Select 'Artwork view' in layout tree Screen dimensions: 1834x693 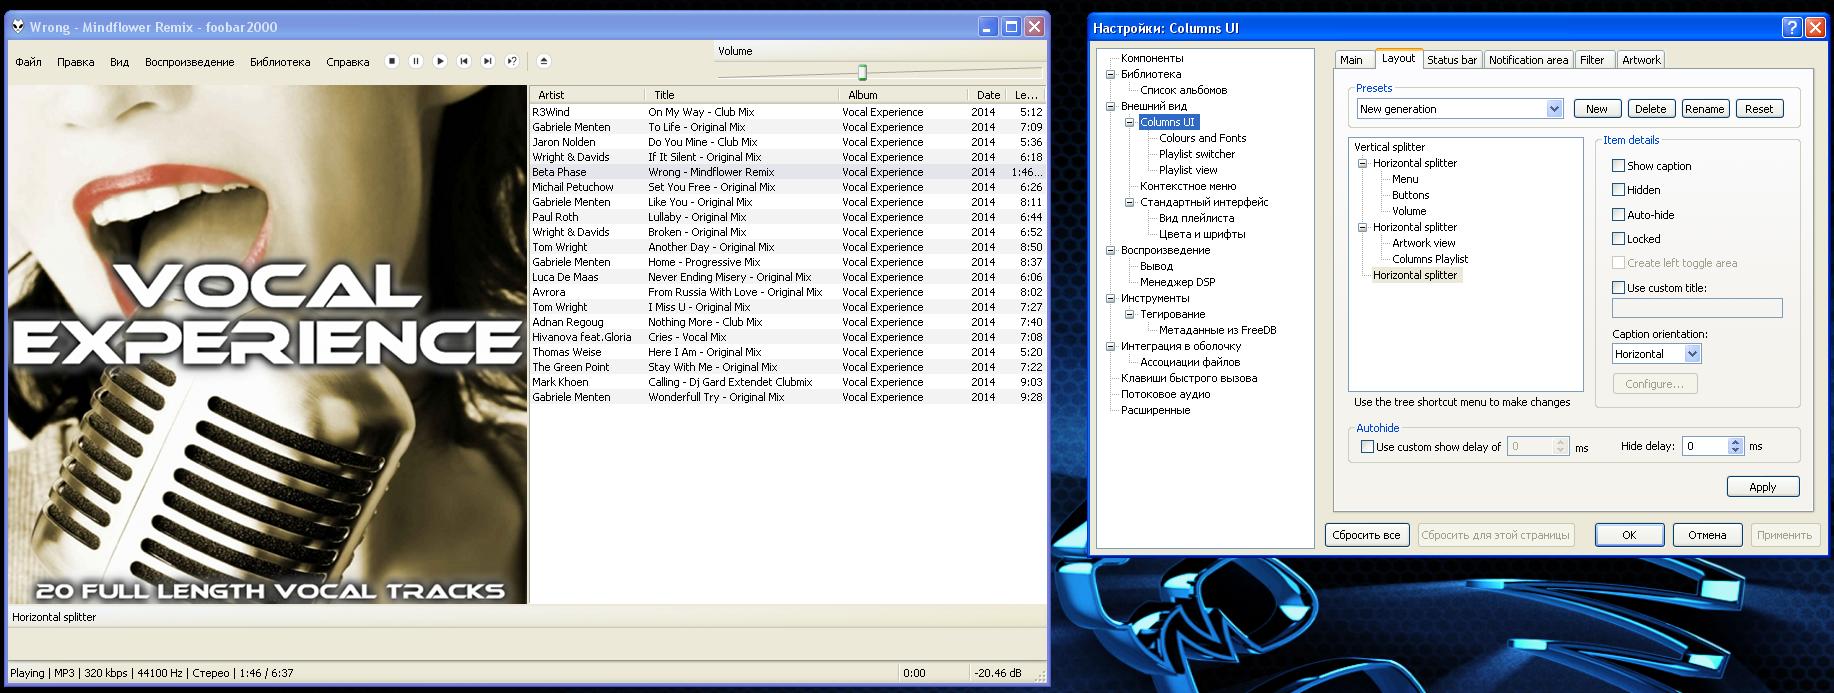(x=1423, y=243)
